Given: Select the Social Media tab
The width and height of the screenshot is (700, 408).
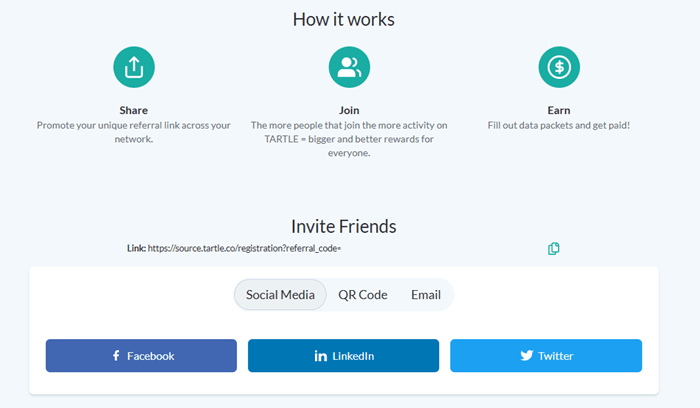Looking at the screenshot, I should [x=280, y=295].
